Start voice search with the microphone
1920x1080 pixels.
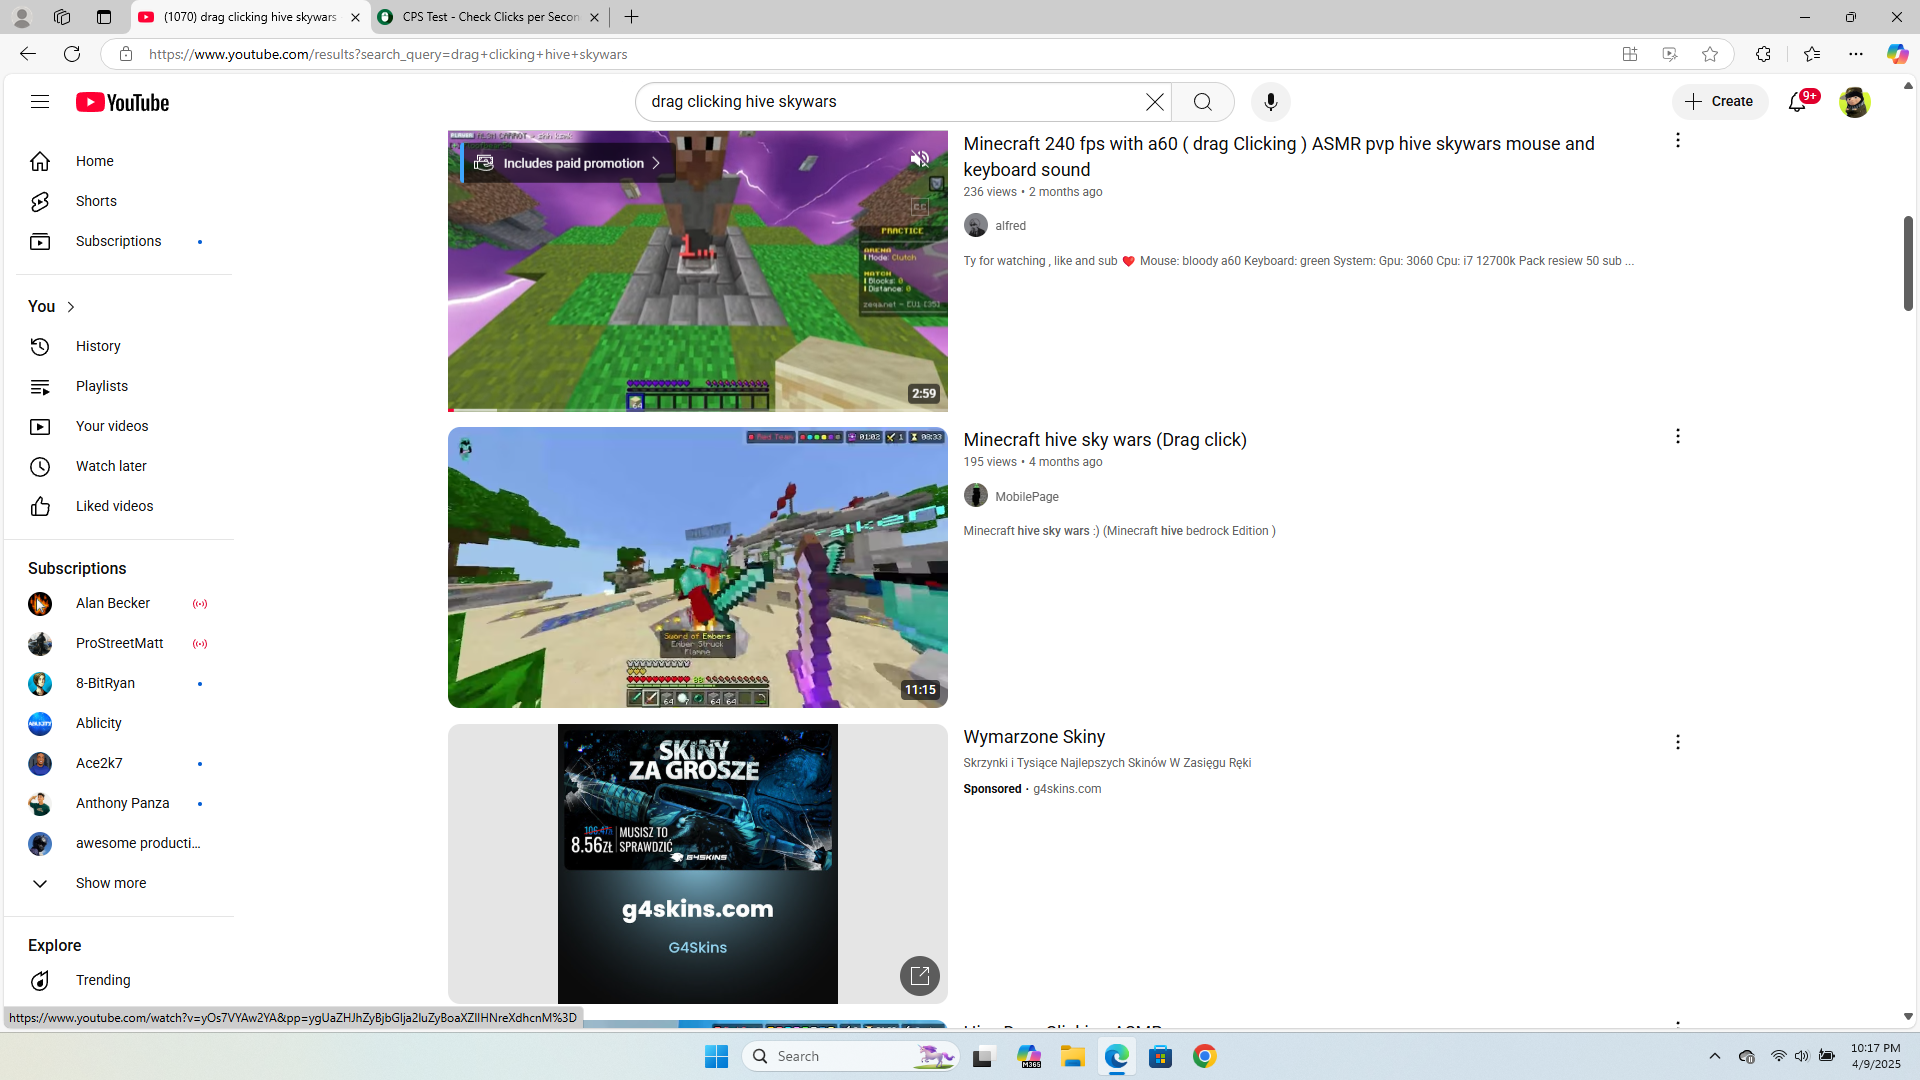coord(1271,102)
